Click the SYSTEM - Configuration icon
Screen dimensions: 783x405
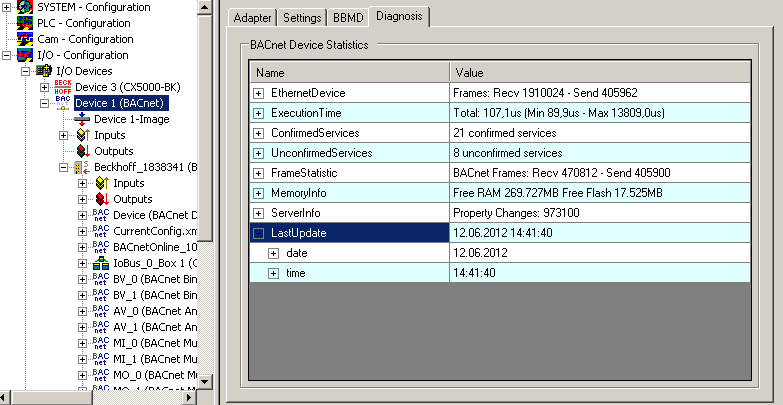tap(25, 7)
